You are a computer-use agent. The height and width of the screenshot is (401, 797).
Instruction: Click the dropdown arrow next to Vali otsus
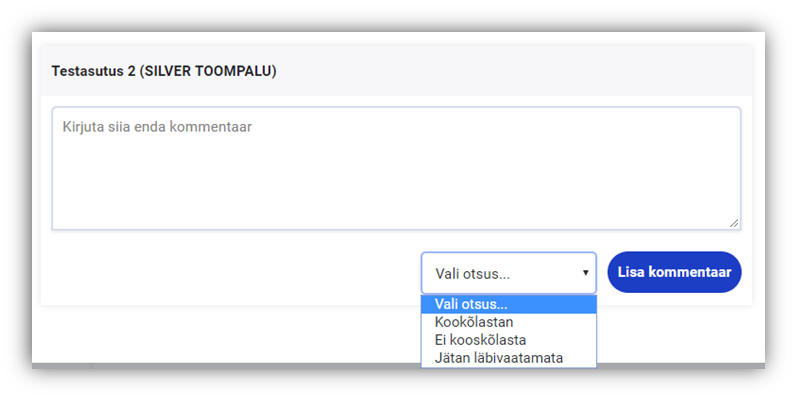585,273
